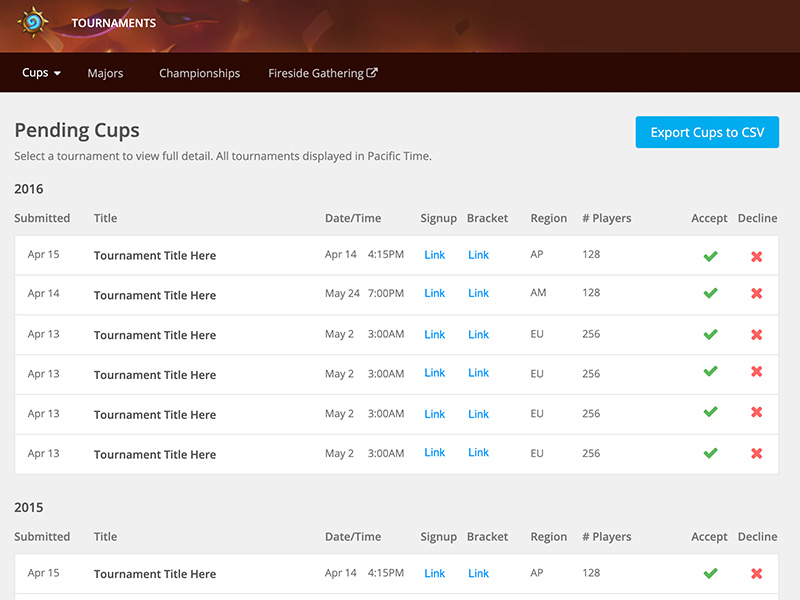Decline the pending 2015 tournament
The image size is (800, 600).
tap(757, 573)
